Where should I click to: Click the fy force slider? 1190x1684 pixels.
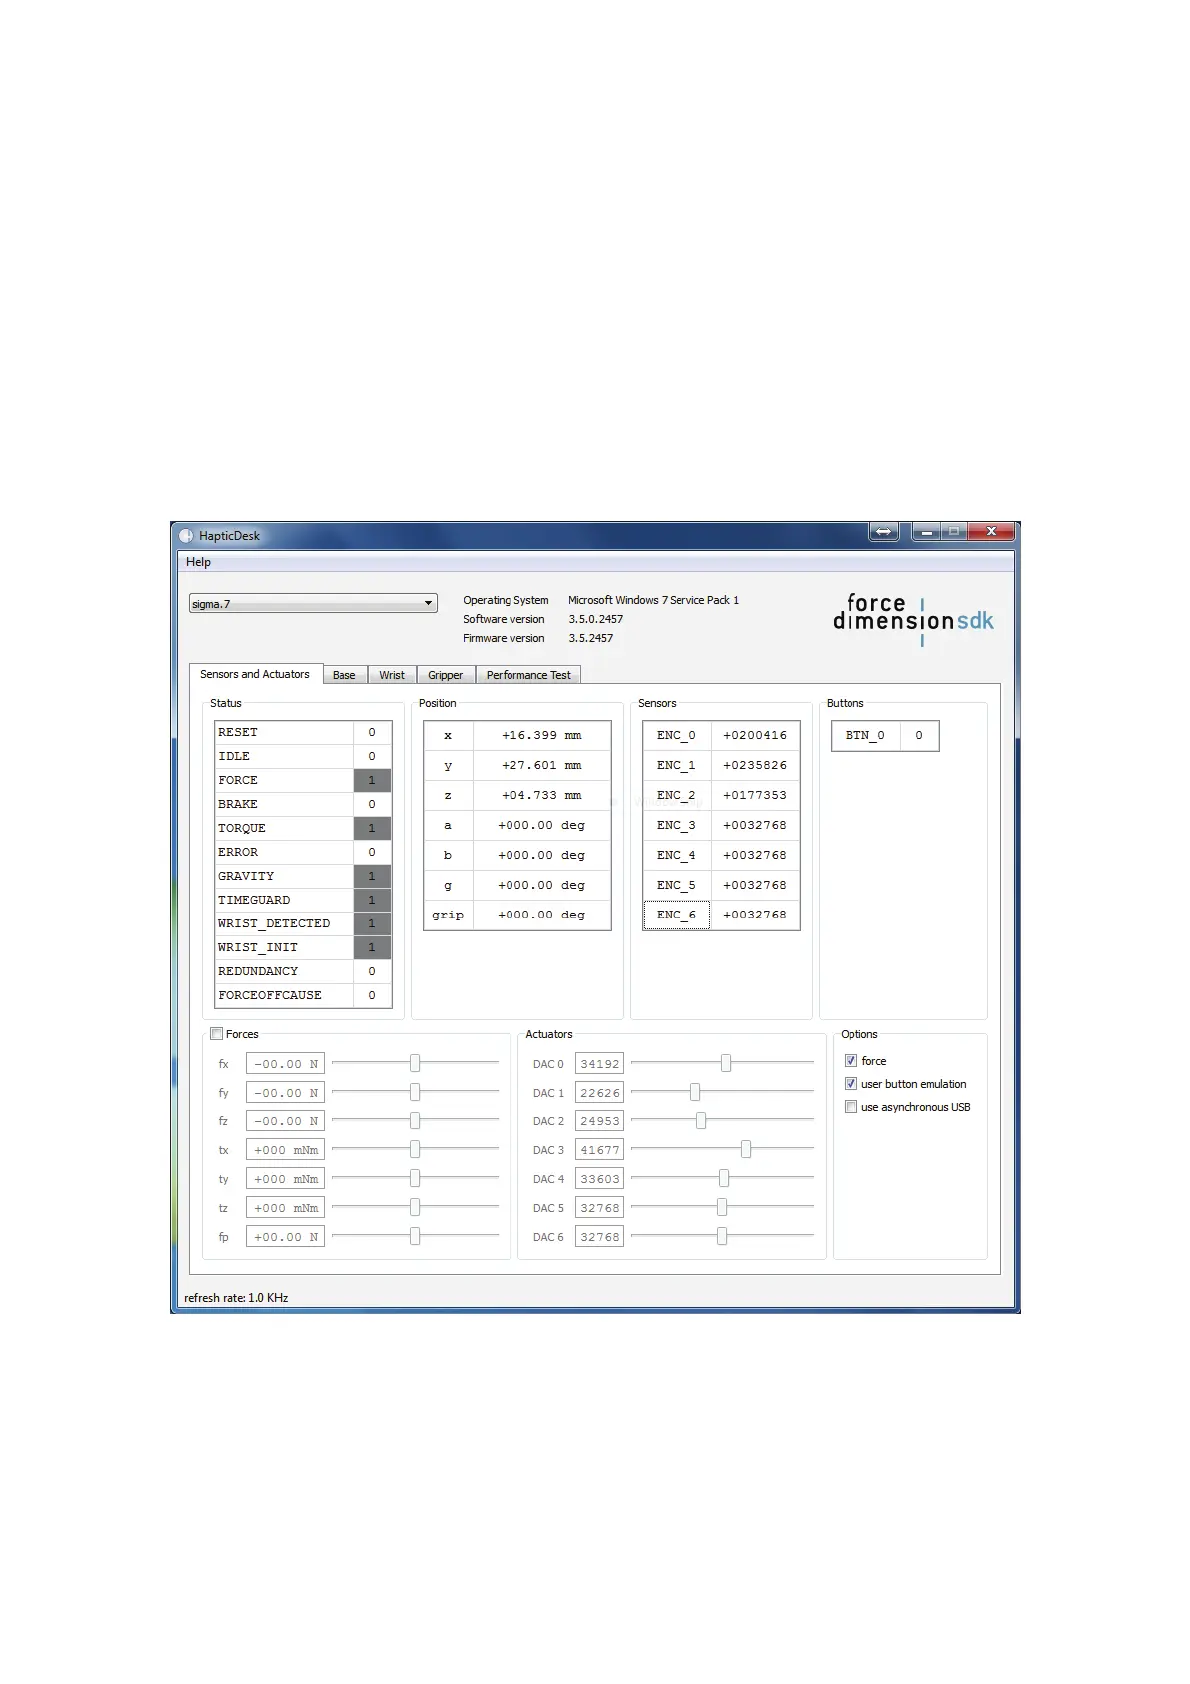click(415, 1092)
